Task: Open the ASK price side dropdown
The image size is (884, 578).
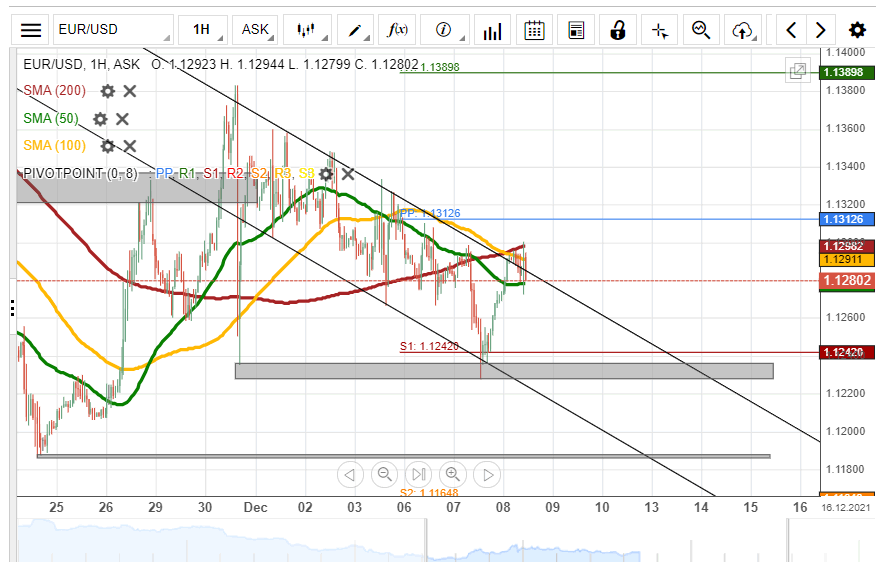Action: [255, 30]
